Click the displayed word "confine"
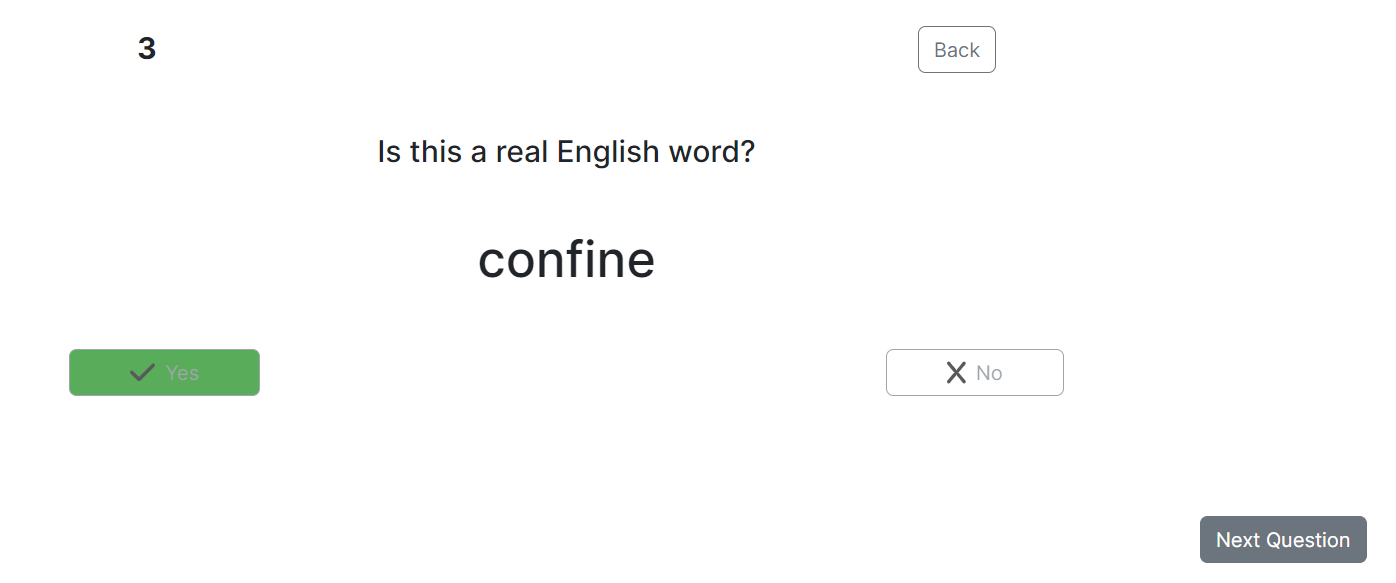Viewport: 1396px width, 583px height. pos(566,260)
